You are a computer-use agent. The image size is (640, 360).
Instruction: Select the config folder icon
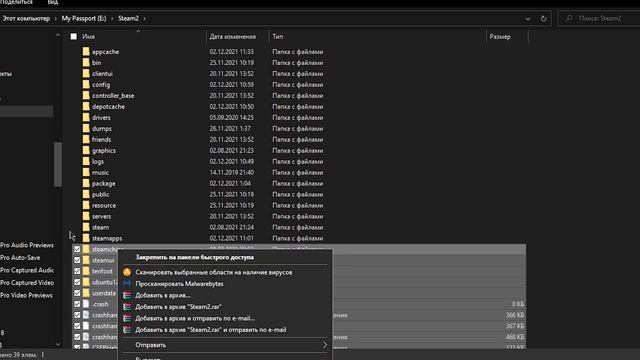(x=86, y=84)
